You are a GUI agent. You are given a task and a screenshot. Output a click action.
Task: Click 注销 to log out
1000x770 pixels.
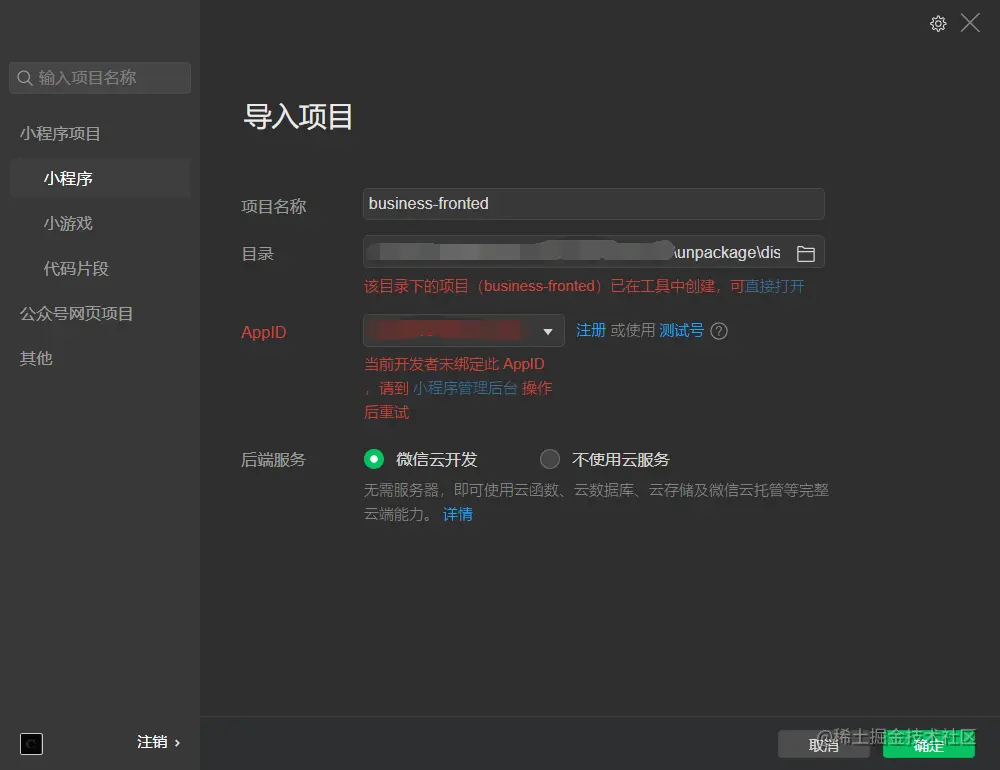pos(151,742)
